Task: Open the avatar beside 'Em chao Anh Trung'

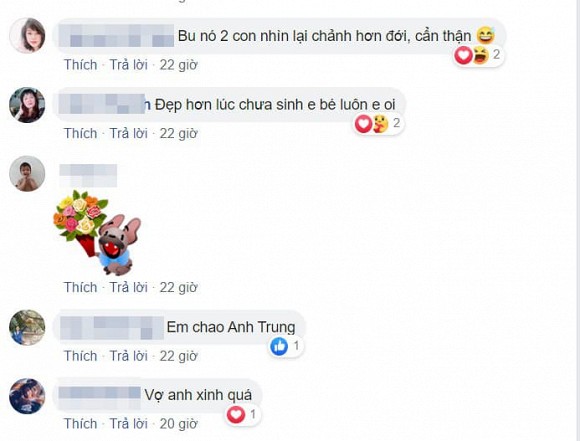Action: [x=27, y=327]
